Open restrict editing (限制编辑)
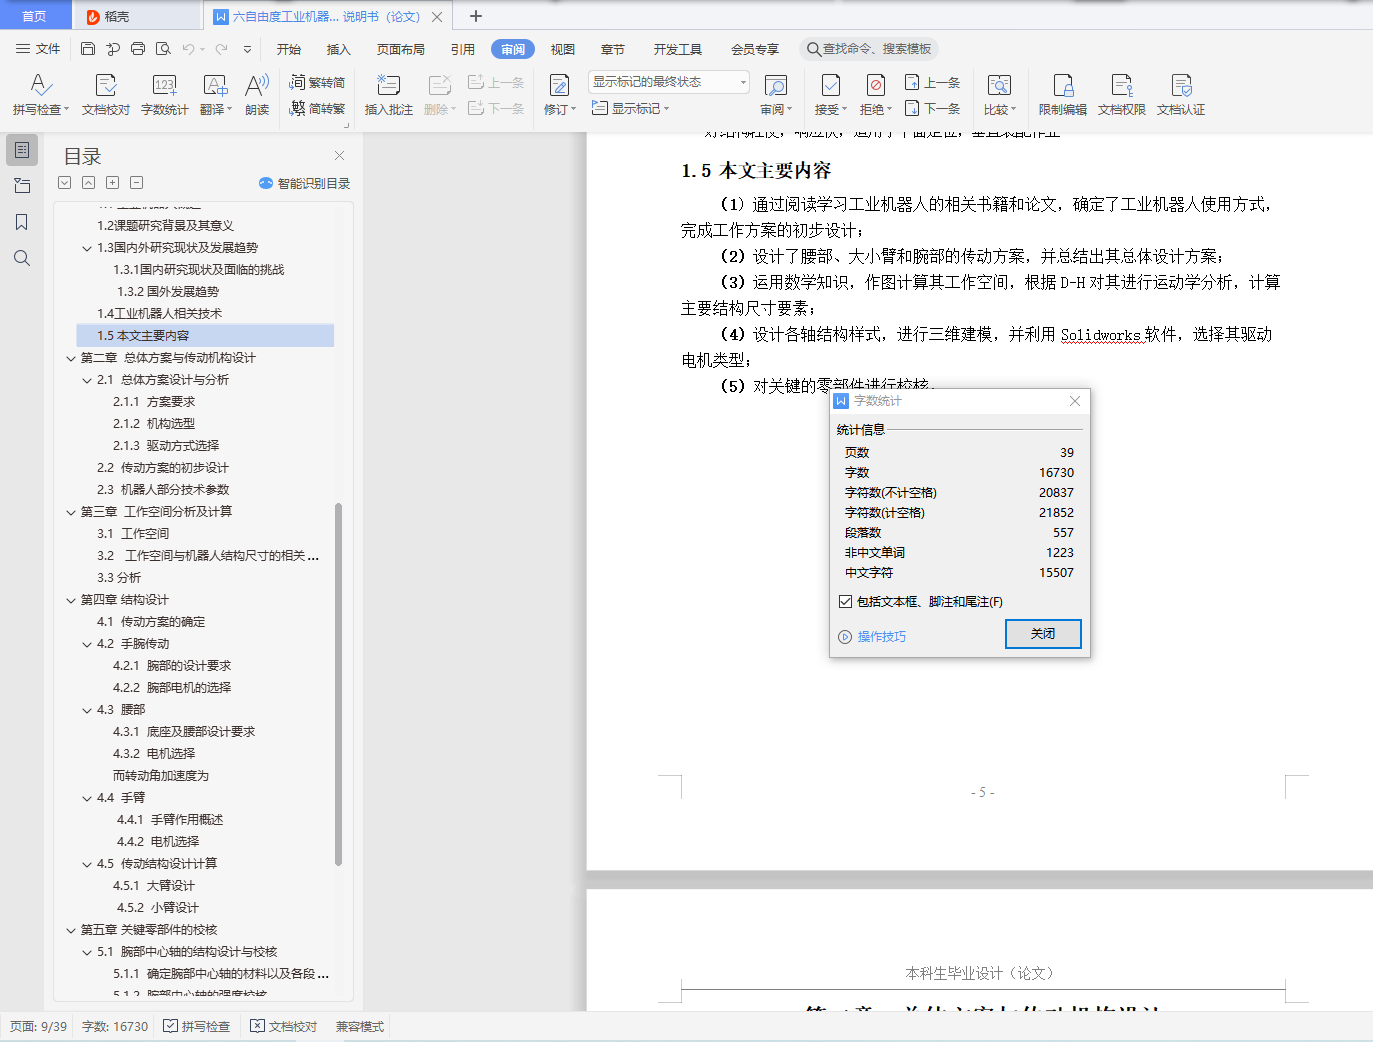Image resolution: width=1373 pixels, height=1042 pixels. click(1062, 95)
